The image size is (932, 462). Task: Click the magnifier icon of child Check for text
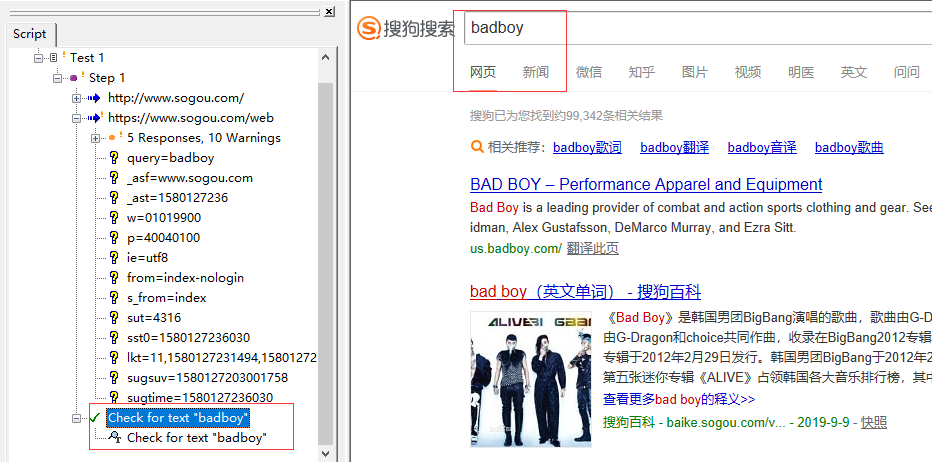click(x=115, y=438)
